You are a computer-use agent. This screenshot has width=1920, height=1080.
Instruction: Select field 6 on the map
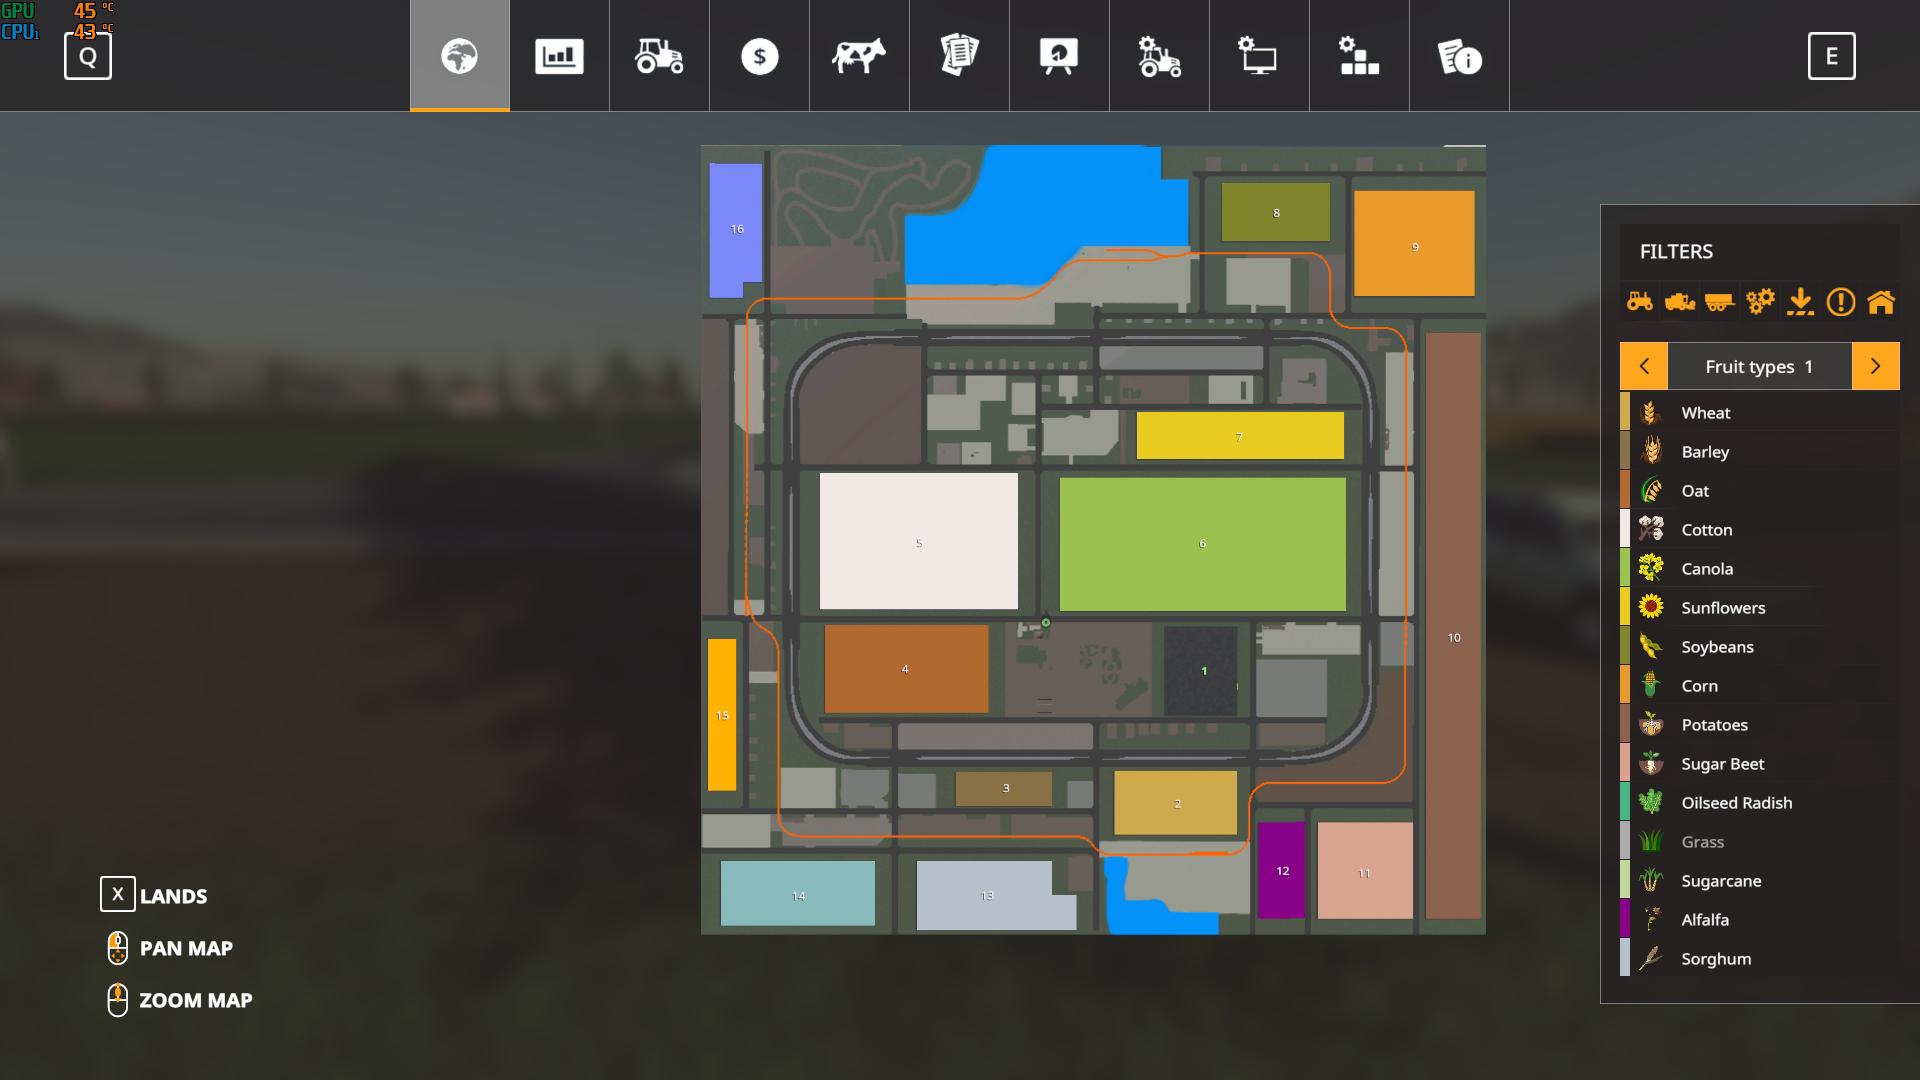(1202, 544)
